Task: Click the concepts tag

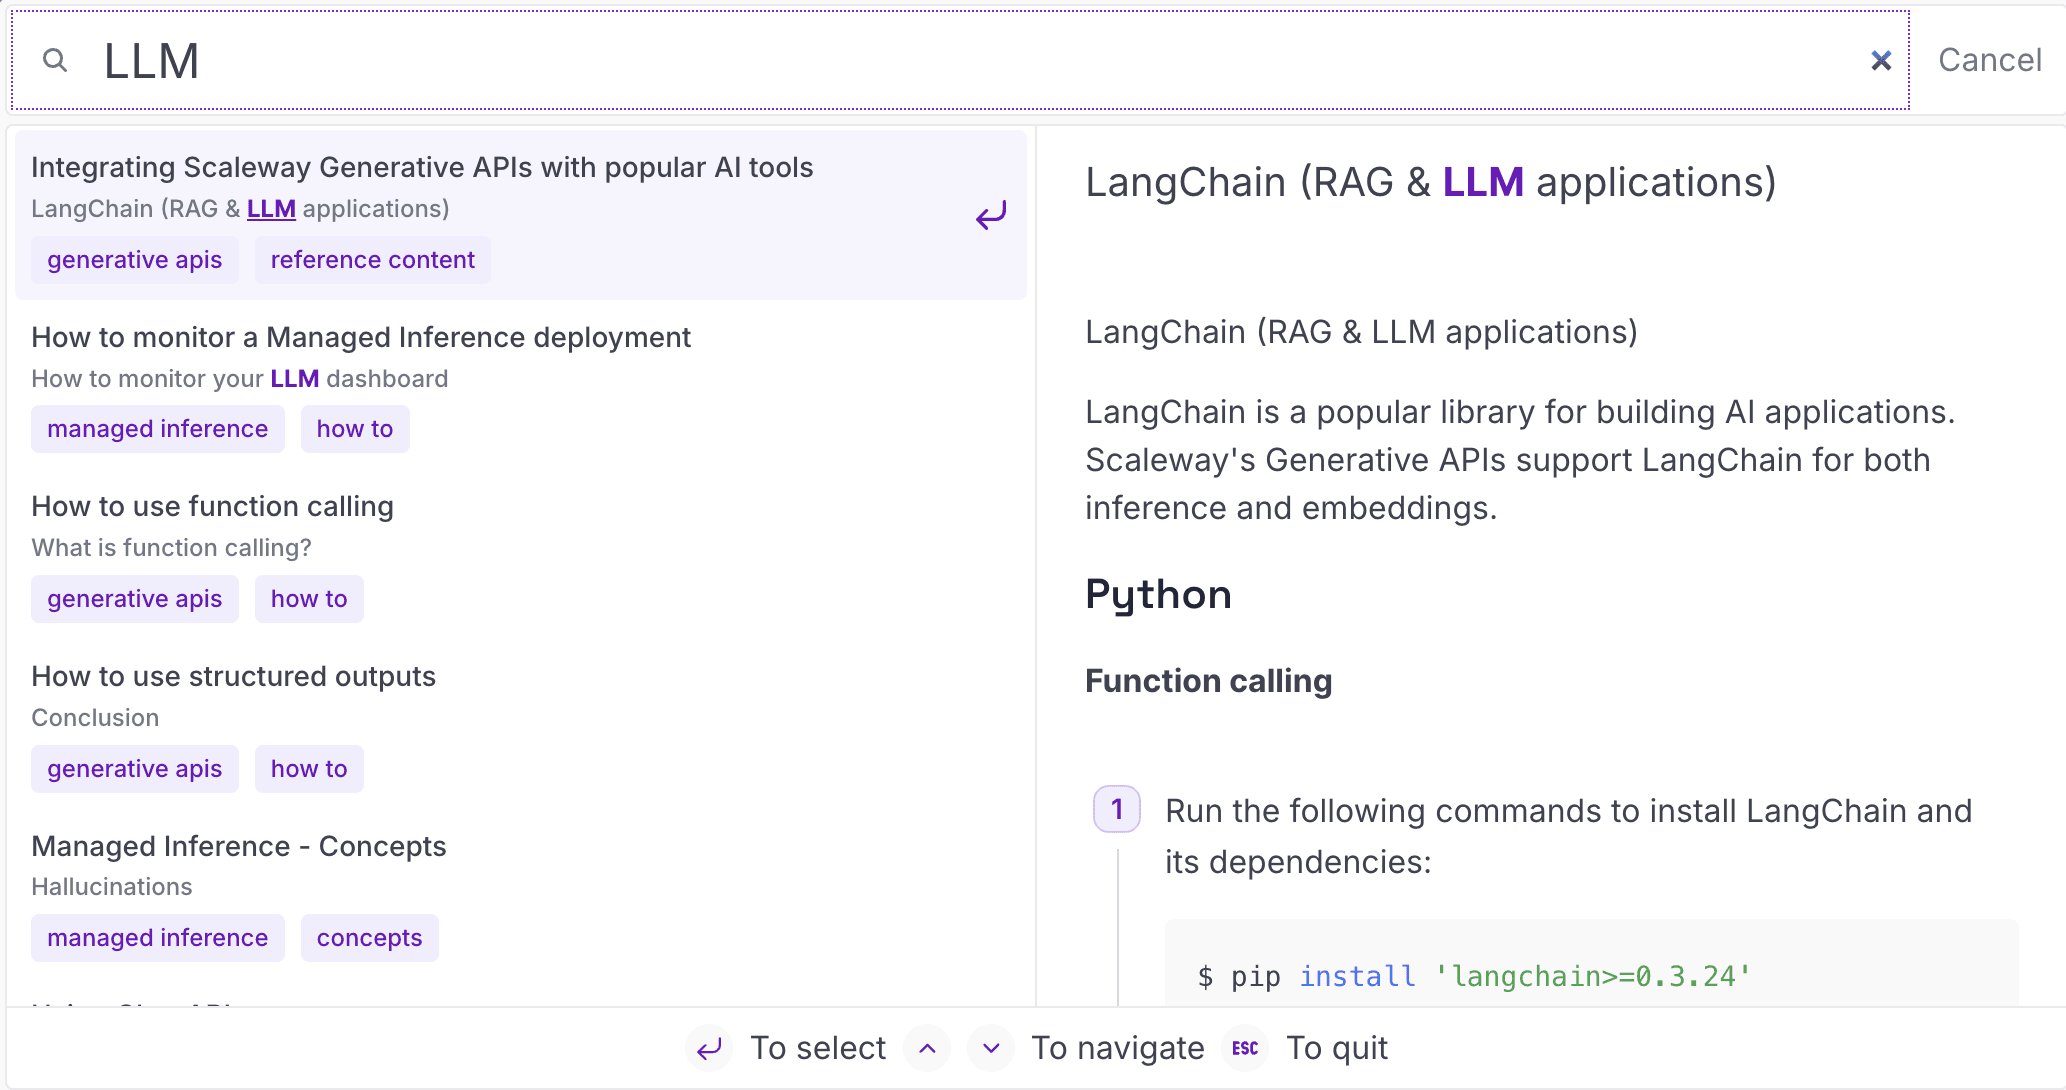Action: 369,938
